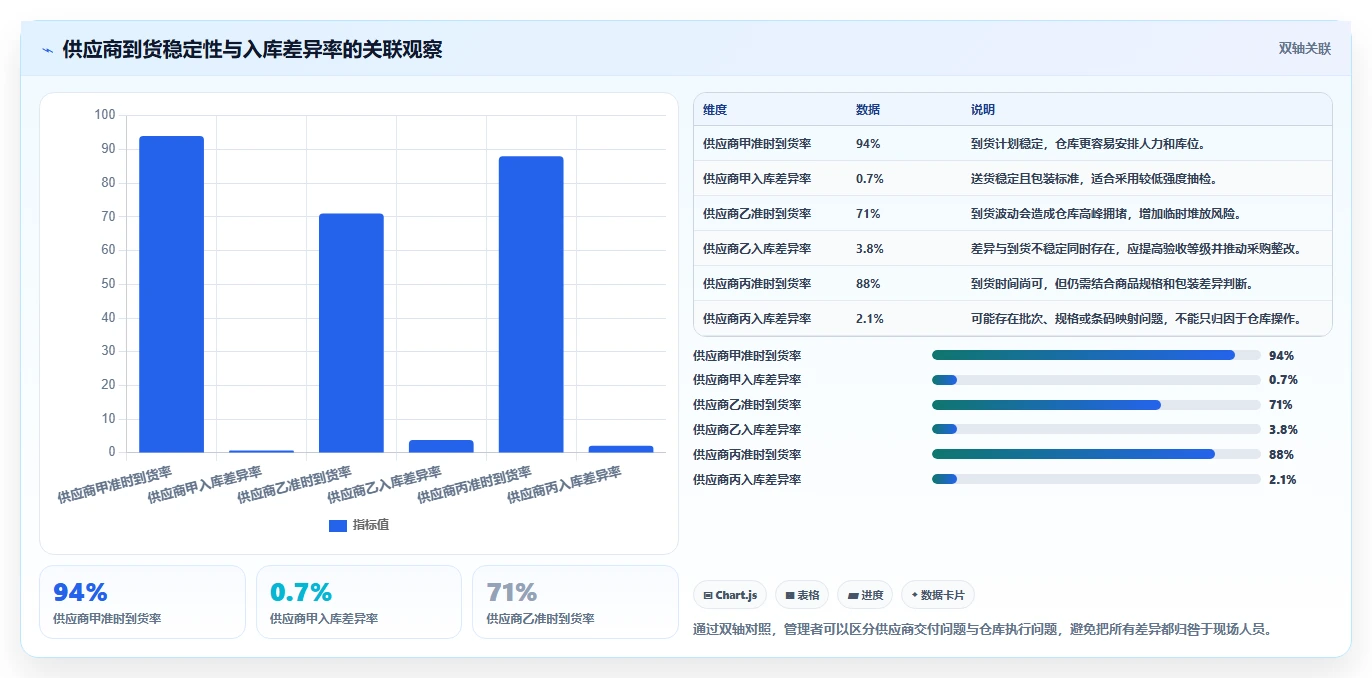
Task: Open the 0.7% 供应商甲入库差异率 data card
Action: click(359, 602)
